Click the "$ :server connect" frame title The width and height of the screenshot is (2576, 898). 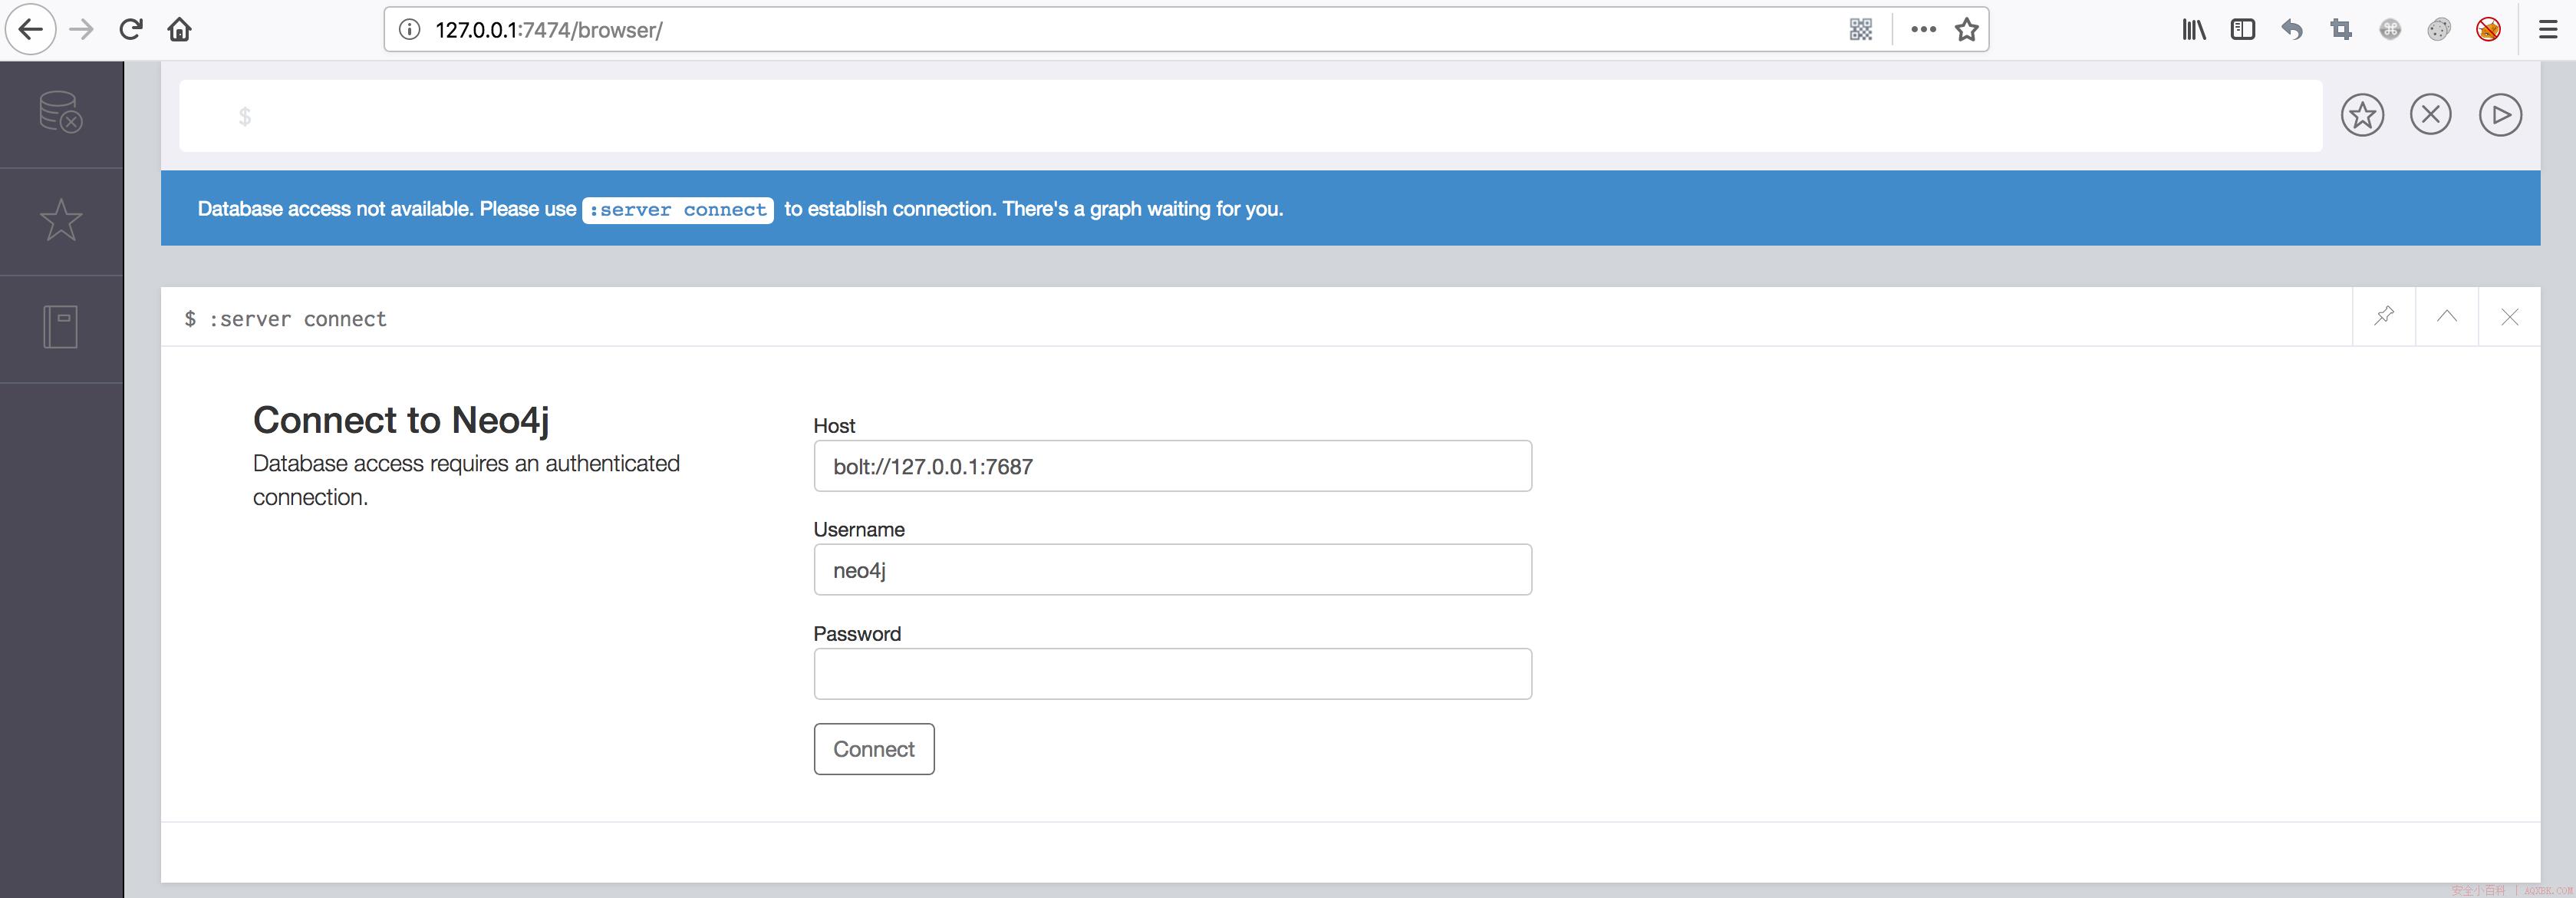[285, 319]
